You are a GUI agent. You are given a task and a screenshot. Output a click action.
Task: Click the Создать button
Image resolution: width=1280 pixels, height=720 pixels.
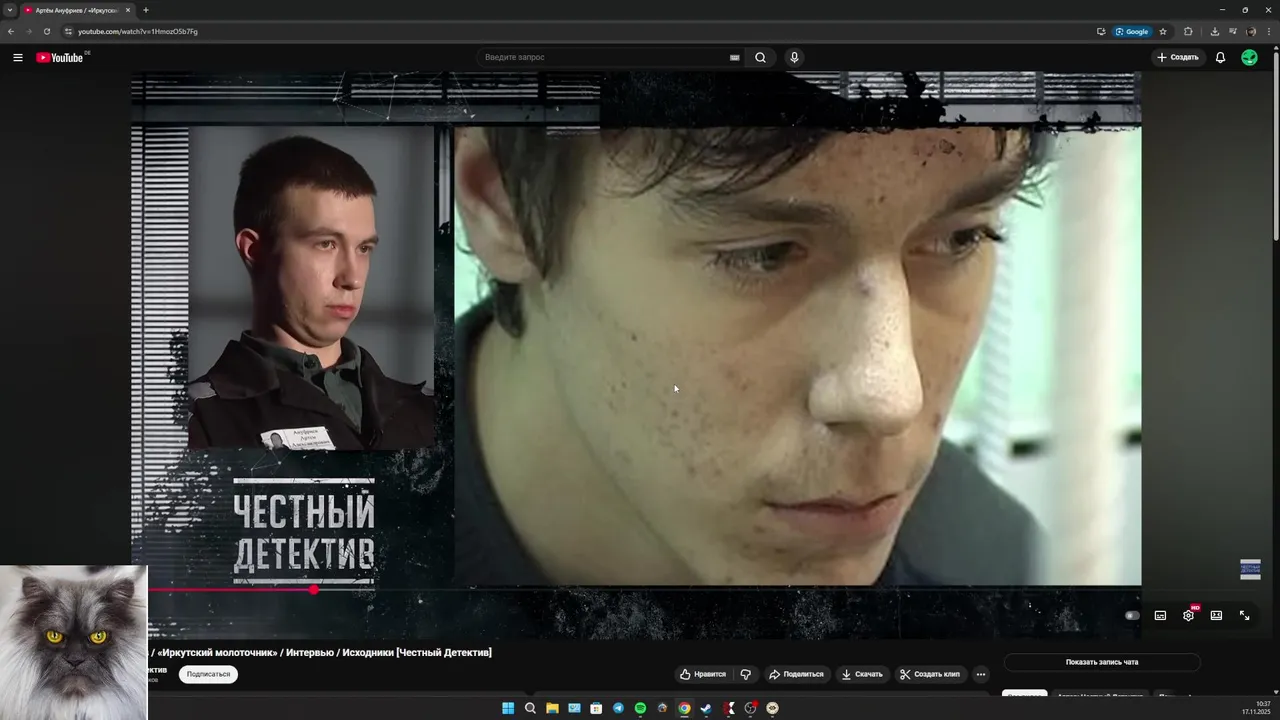1178,57
